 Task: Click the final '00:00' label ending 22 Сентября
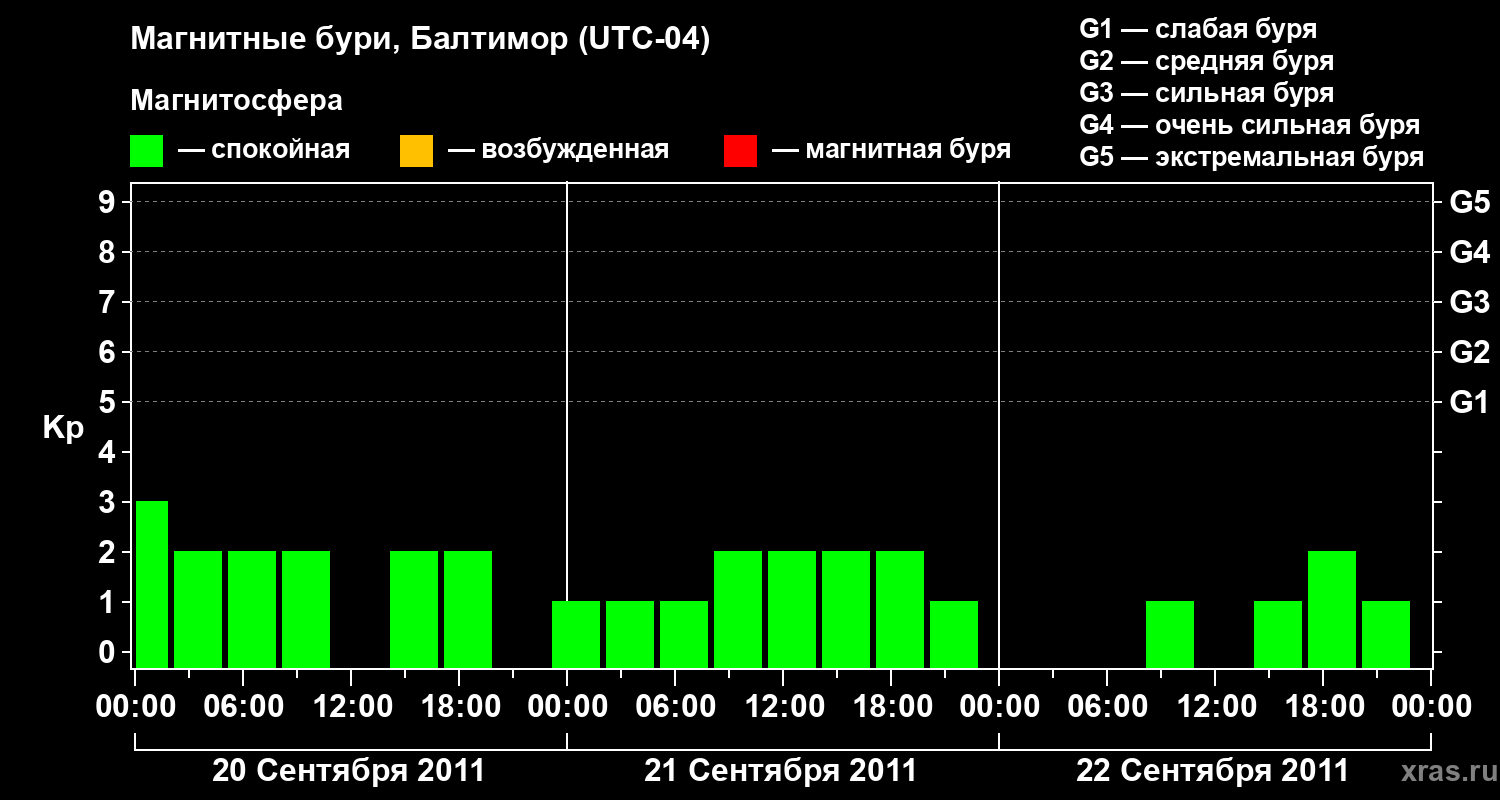coord(1431,706)
